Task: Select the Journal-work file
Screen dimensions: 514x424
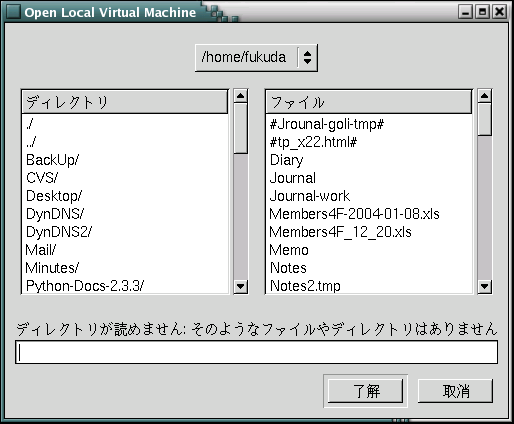Action: point(310,196)
